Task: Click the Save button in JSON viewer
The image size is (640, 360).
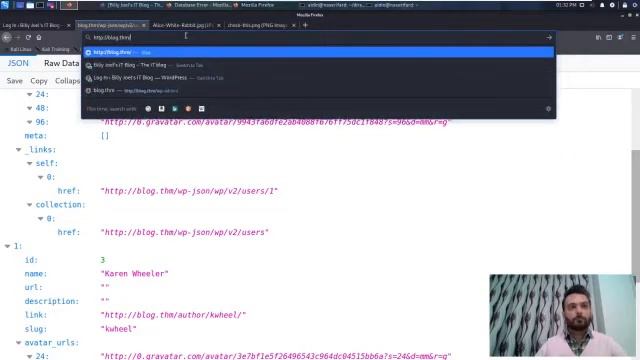Action: pyautogui.click(x=15, y=81)
